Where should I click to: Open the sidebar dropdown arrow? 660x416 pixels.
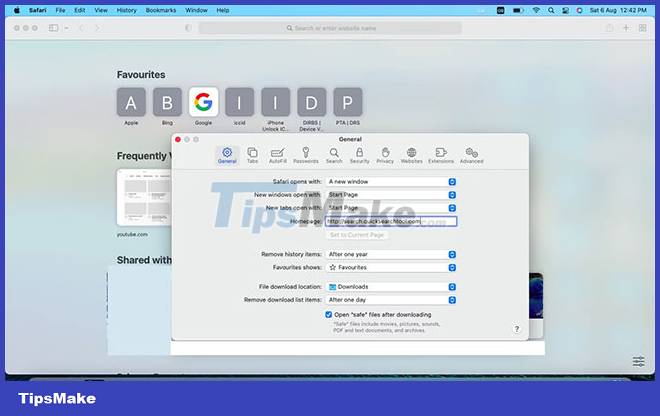[x=67, y=28]
